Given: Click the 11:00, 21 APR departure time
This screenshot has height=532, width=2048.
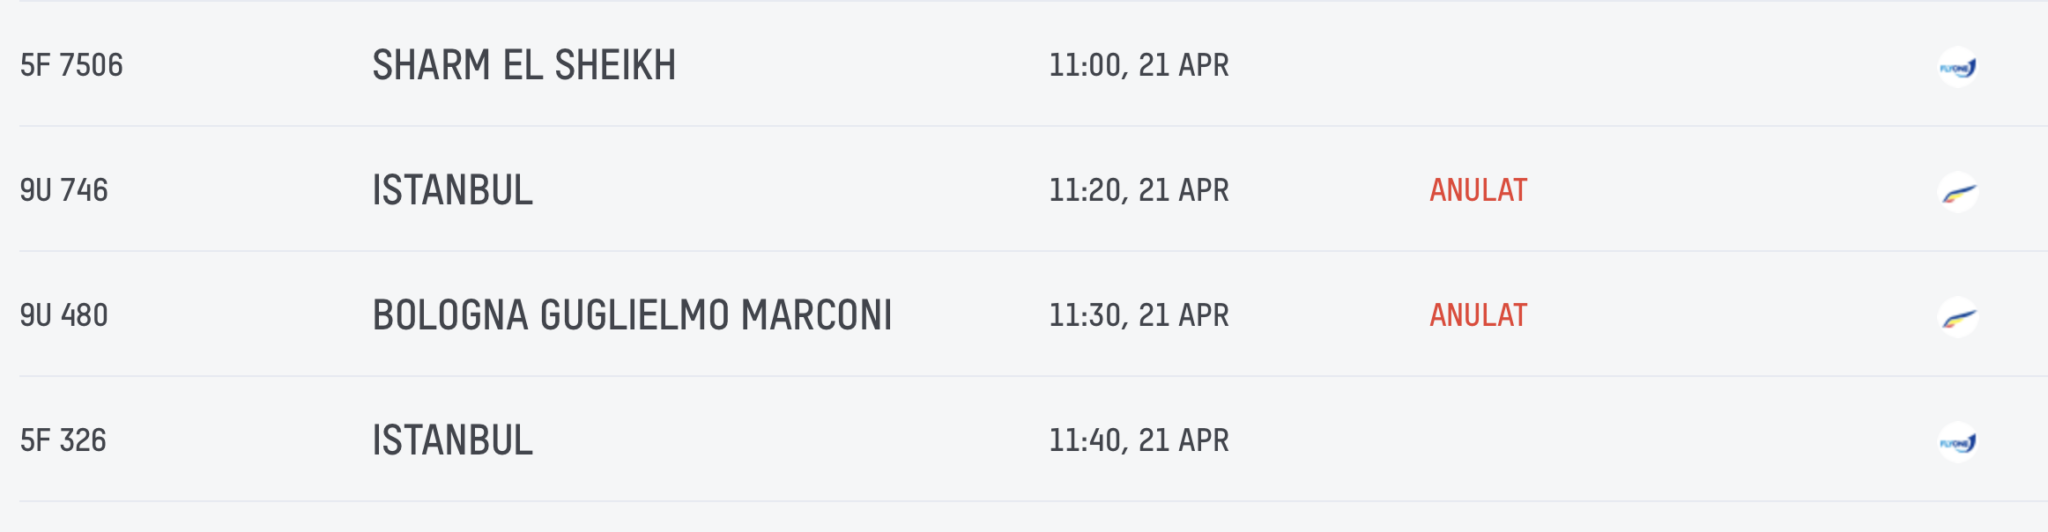Looking at the screenshot, I should click(1139, 65).
